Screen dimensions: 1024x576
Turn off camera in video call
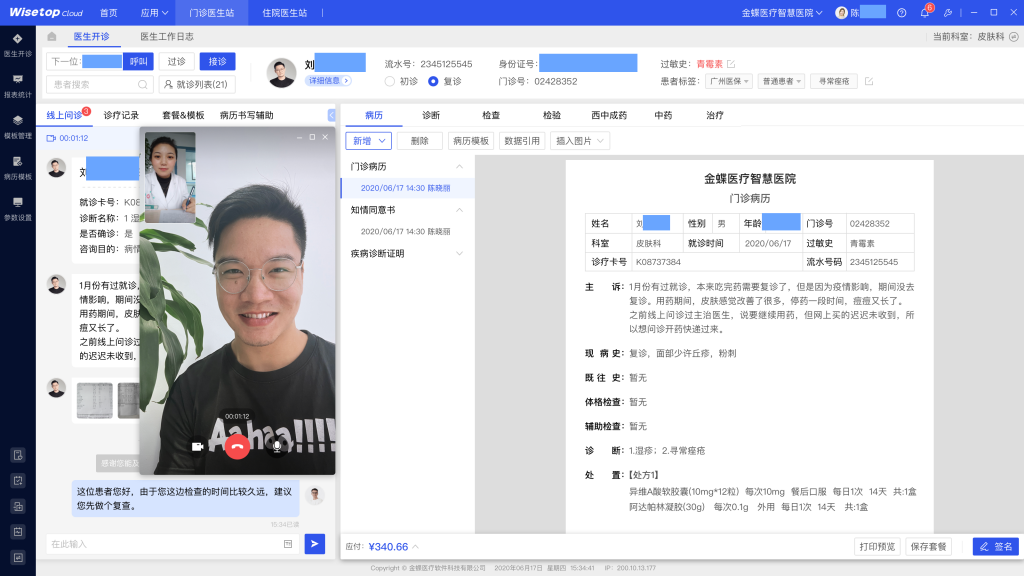click(198, 446)
